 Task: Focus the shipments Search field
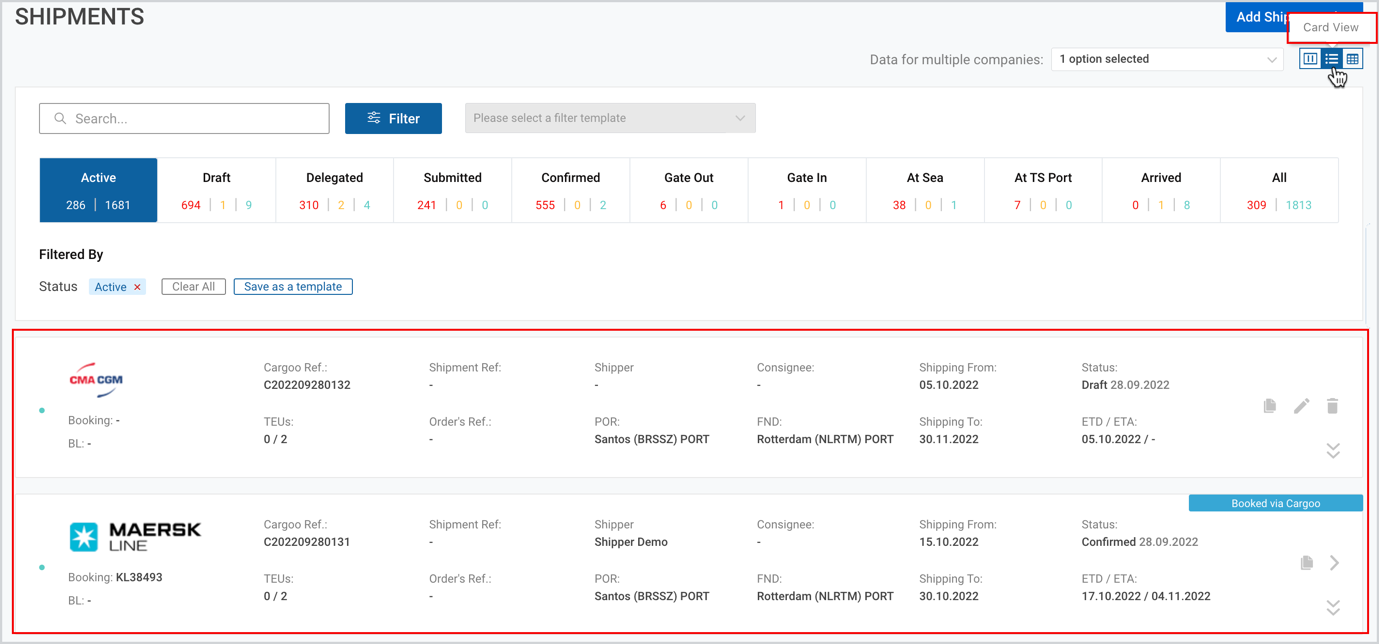(x=184, y=118)
